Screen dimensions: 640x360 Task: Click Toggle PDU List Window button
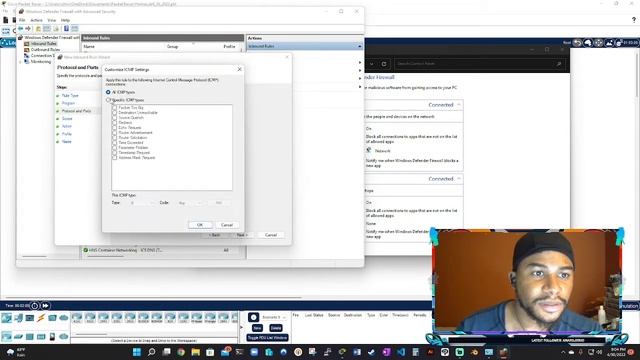tap(267, 338)
